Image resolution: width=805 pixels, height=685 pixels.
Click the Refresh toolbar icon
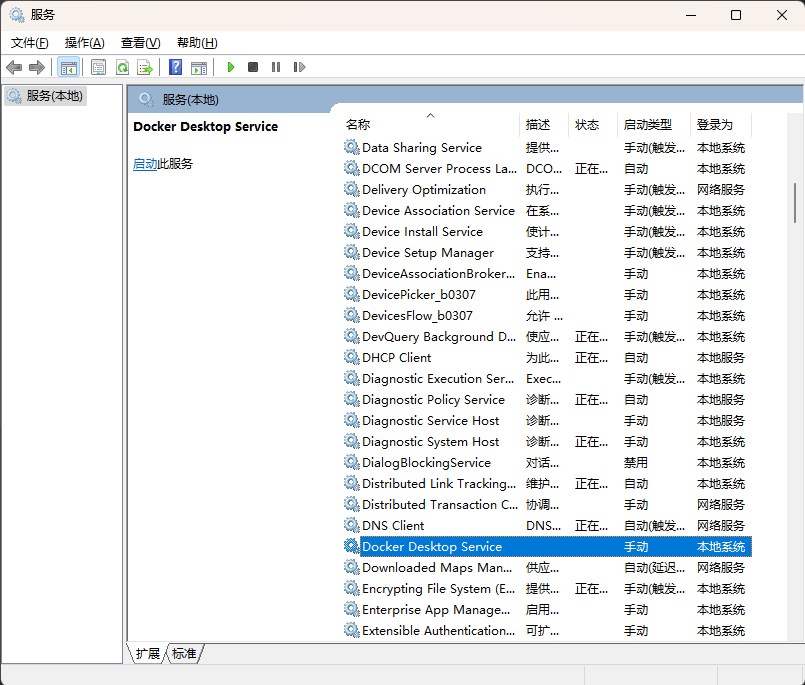click(x=122, y=67)
